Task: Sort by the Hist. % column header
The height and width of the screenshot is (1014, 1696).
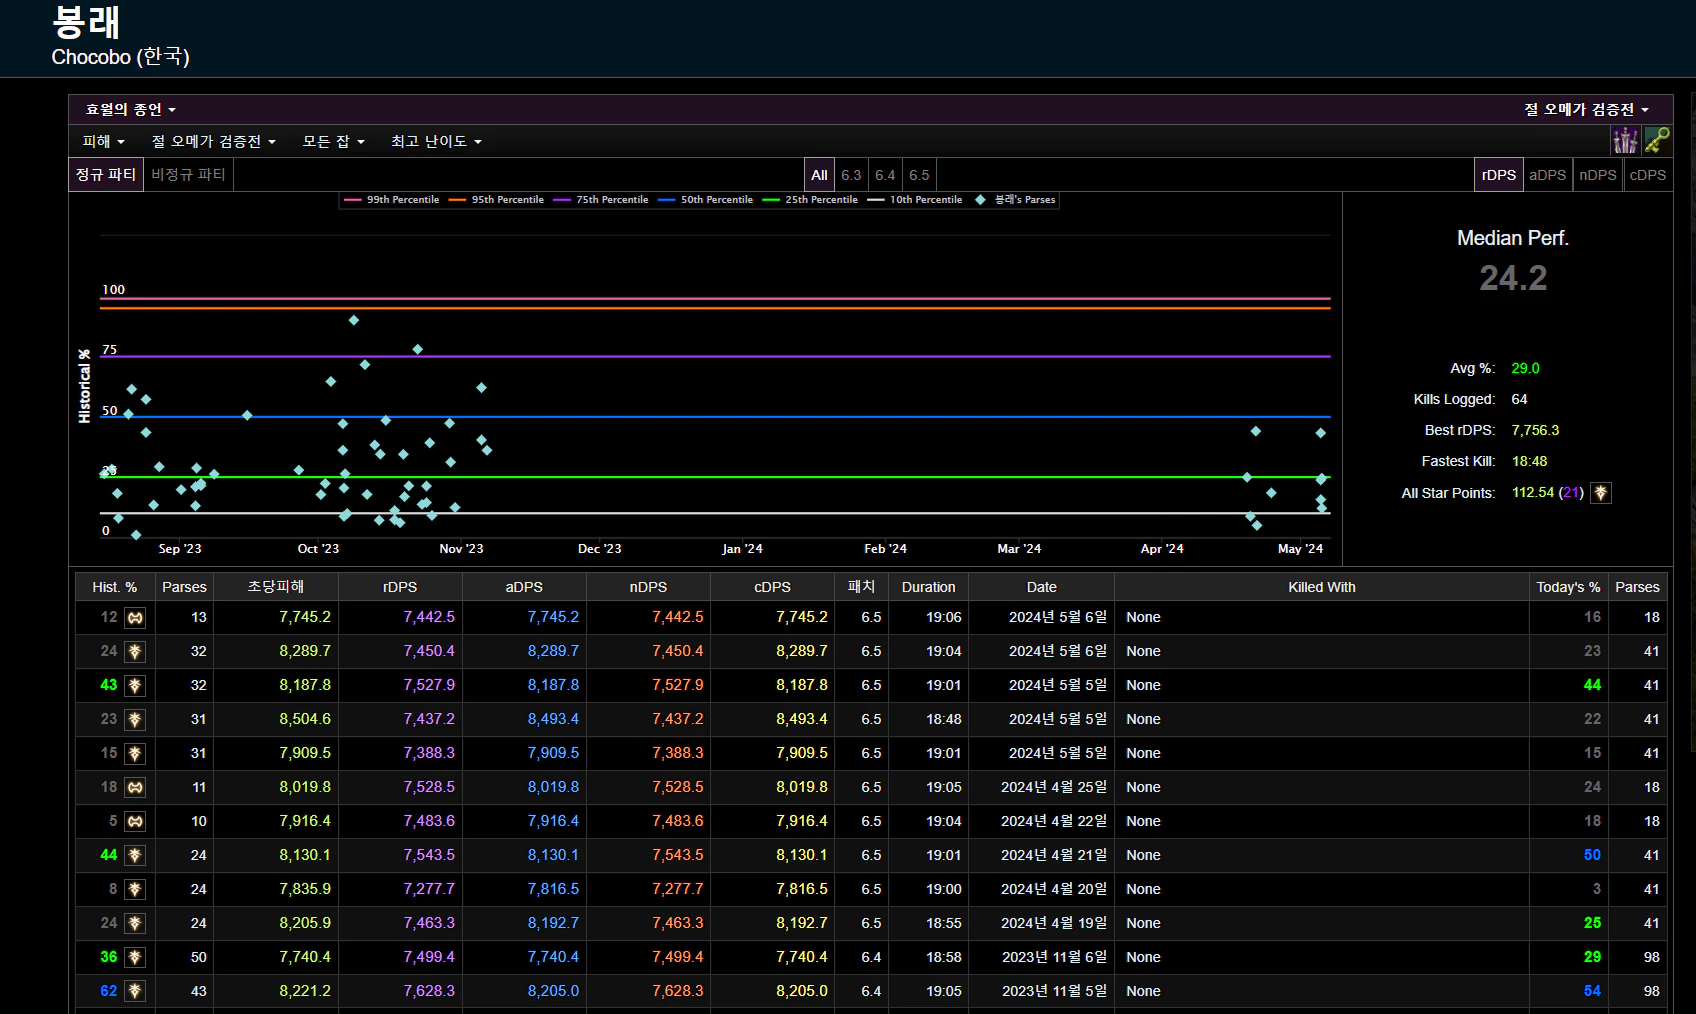Action: (x=115, y=587)
